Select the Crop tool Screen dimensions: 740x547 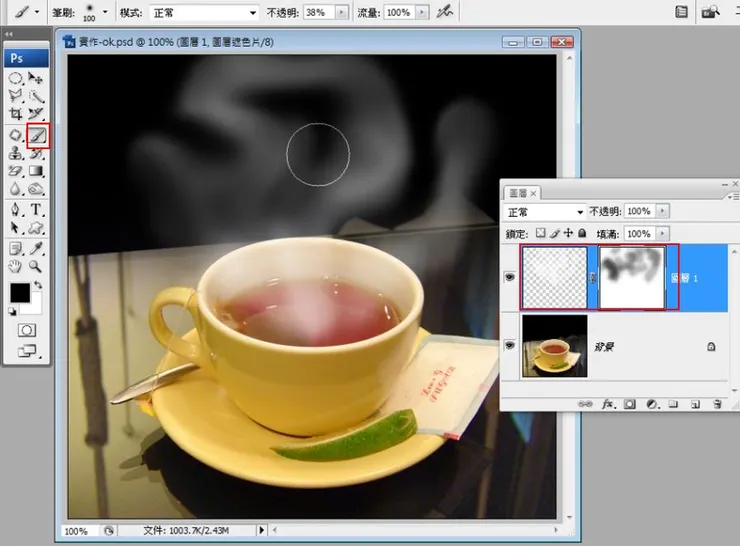coord(16,114)
